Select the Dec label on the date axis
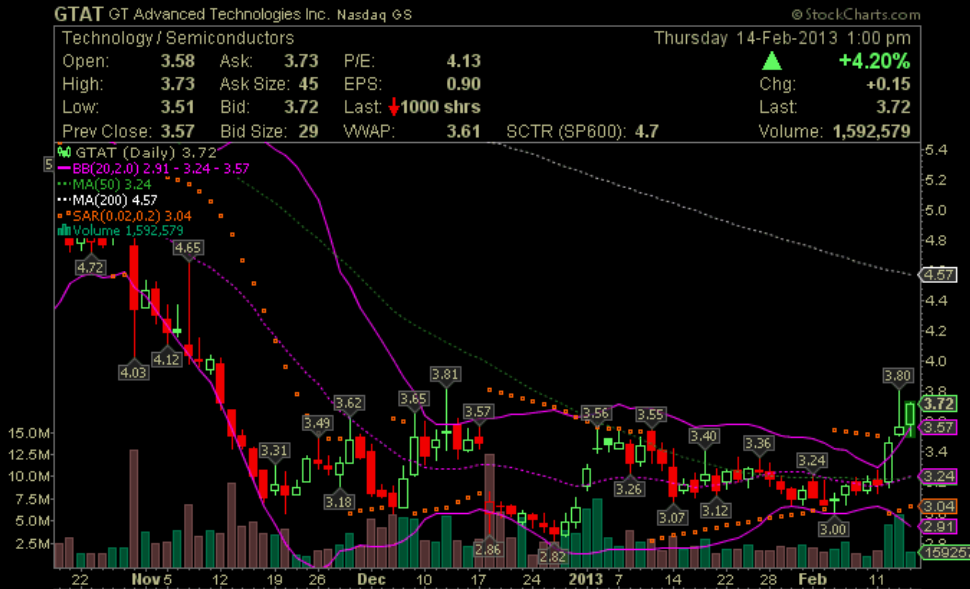Image resolution: width=970 pixels, height=589 pixels. pyautogui.click(x=371, y=579)
